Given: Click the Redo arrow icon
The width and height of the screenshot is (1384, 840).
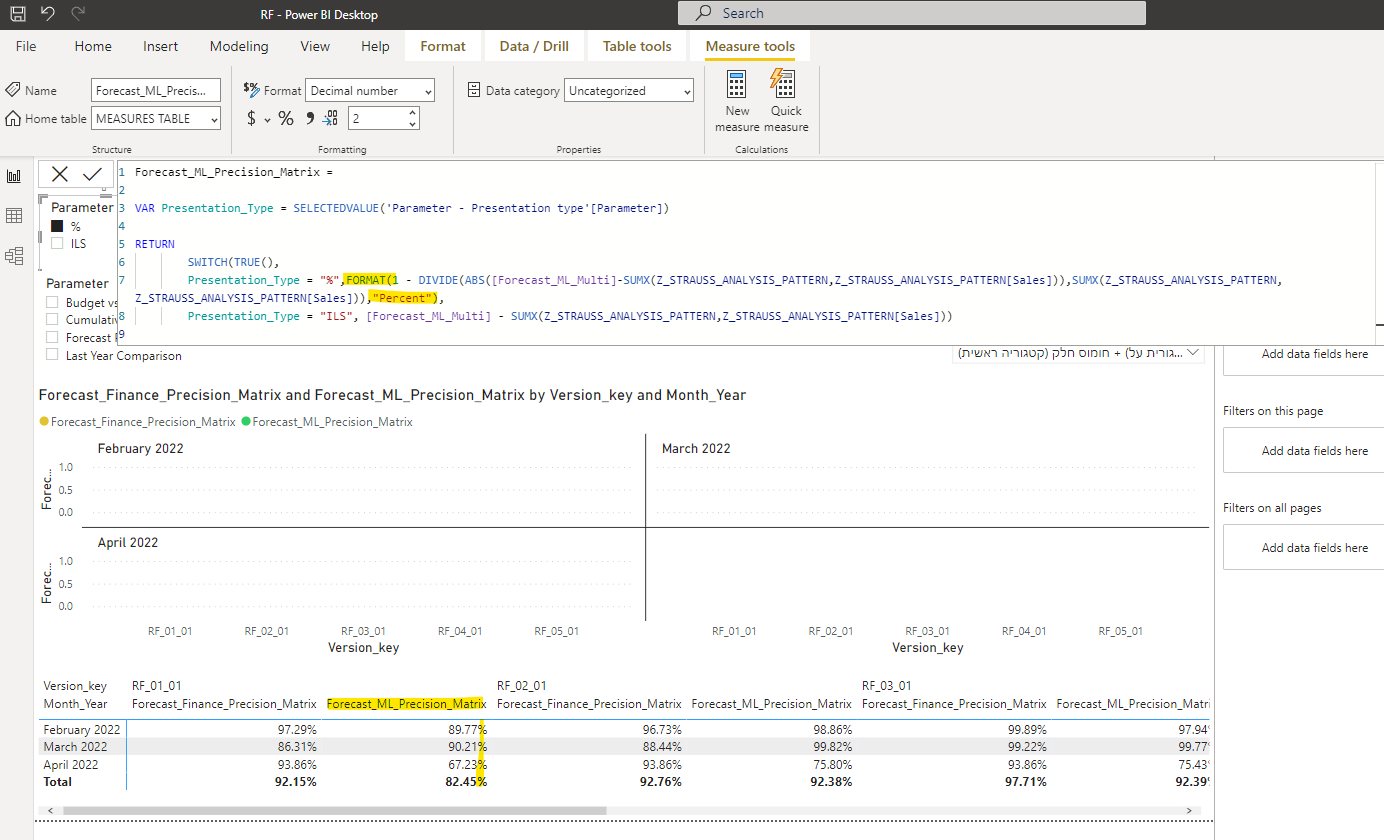Looking at the screenshot, I should click(79, 14).
